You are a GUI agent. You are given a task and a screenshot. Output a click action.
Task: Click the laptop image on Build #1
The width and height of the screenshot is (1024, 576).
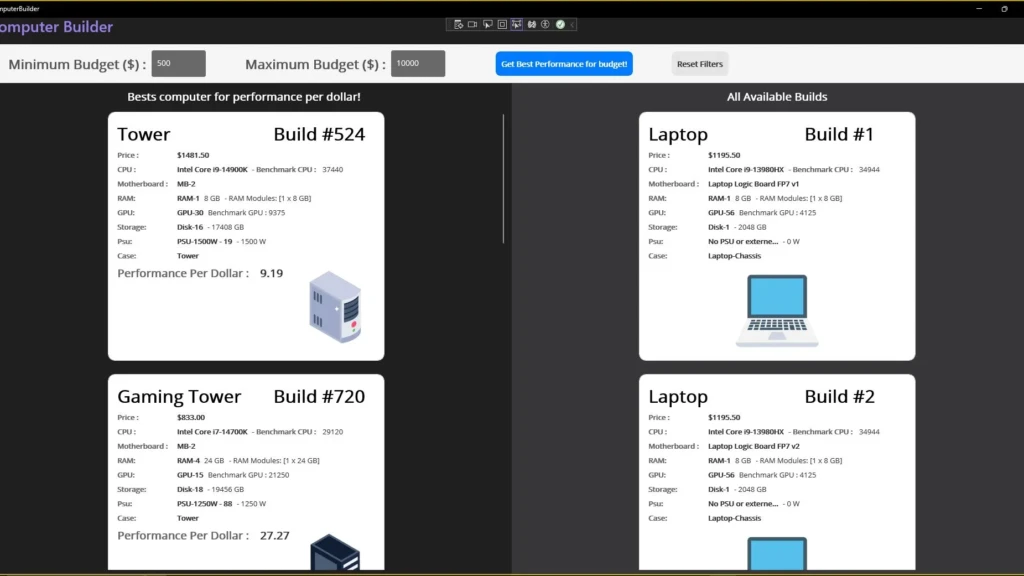(776, 310)
